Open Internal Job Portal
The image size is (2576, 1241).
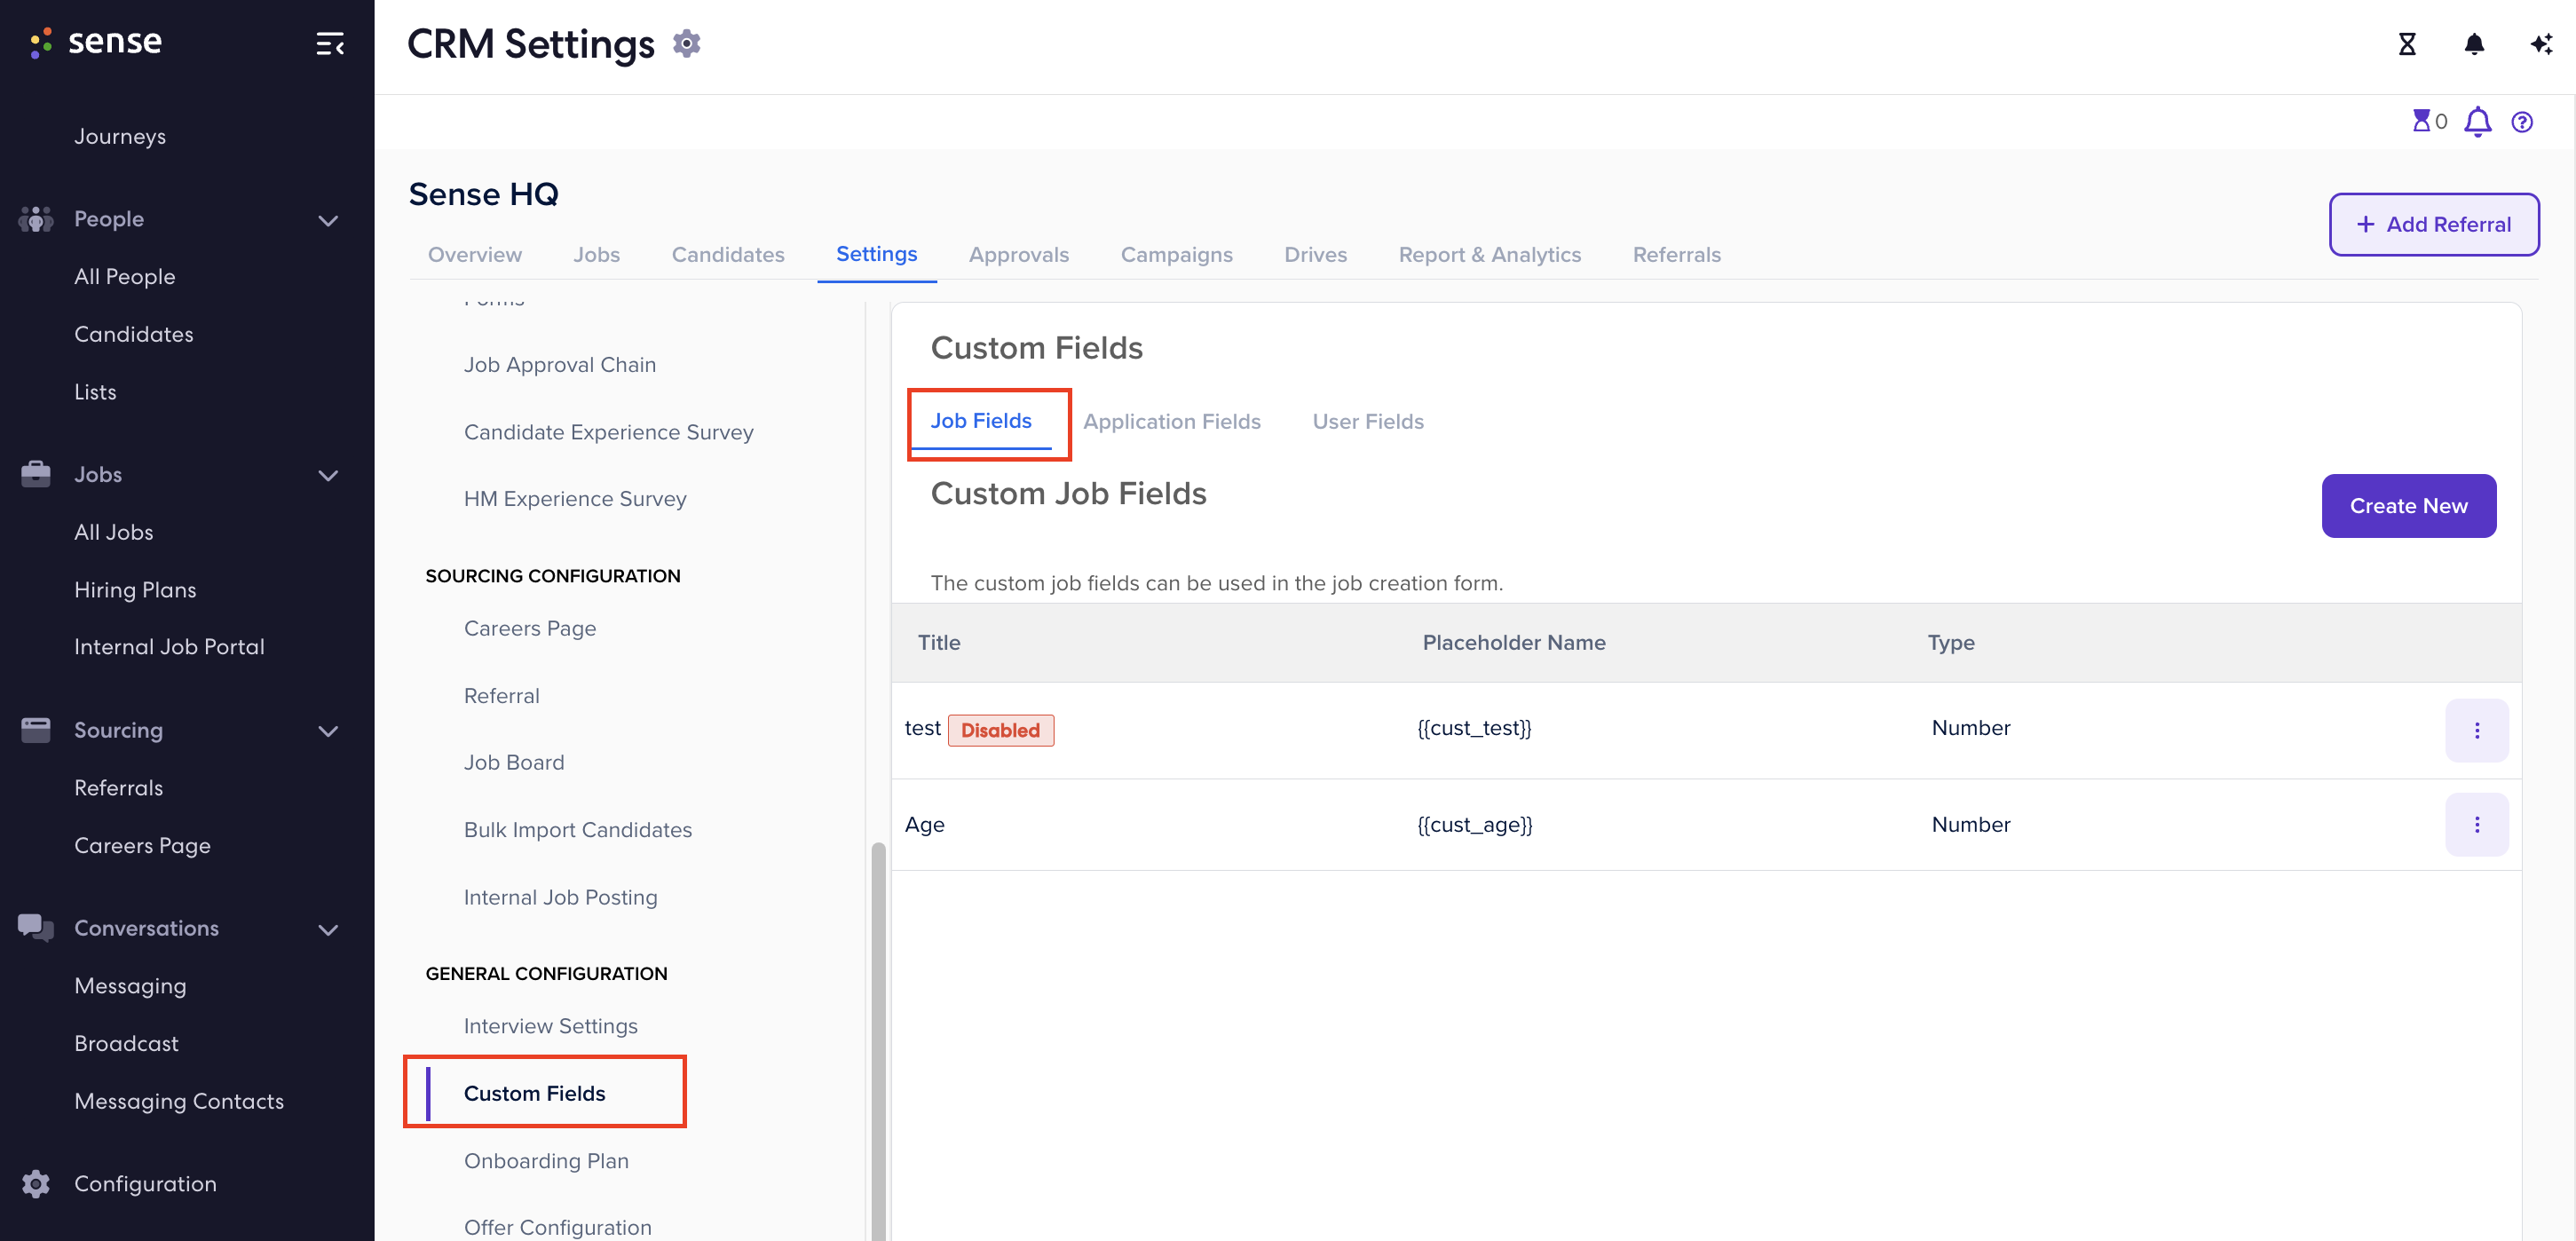tap(170, 647)
